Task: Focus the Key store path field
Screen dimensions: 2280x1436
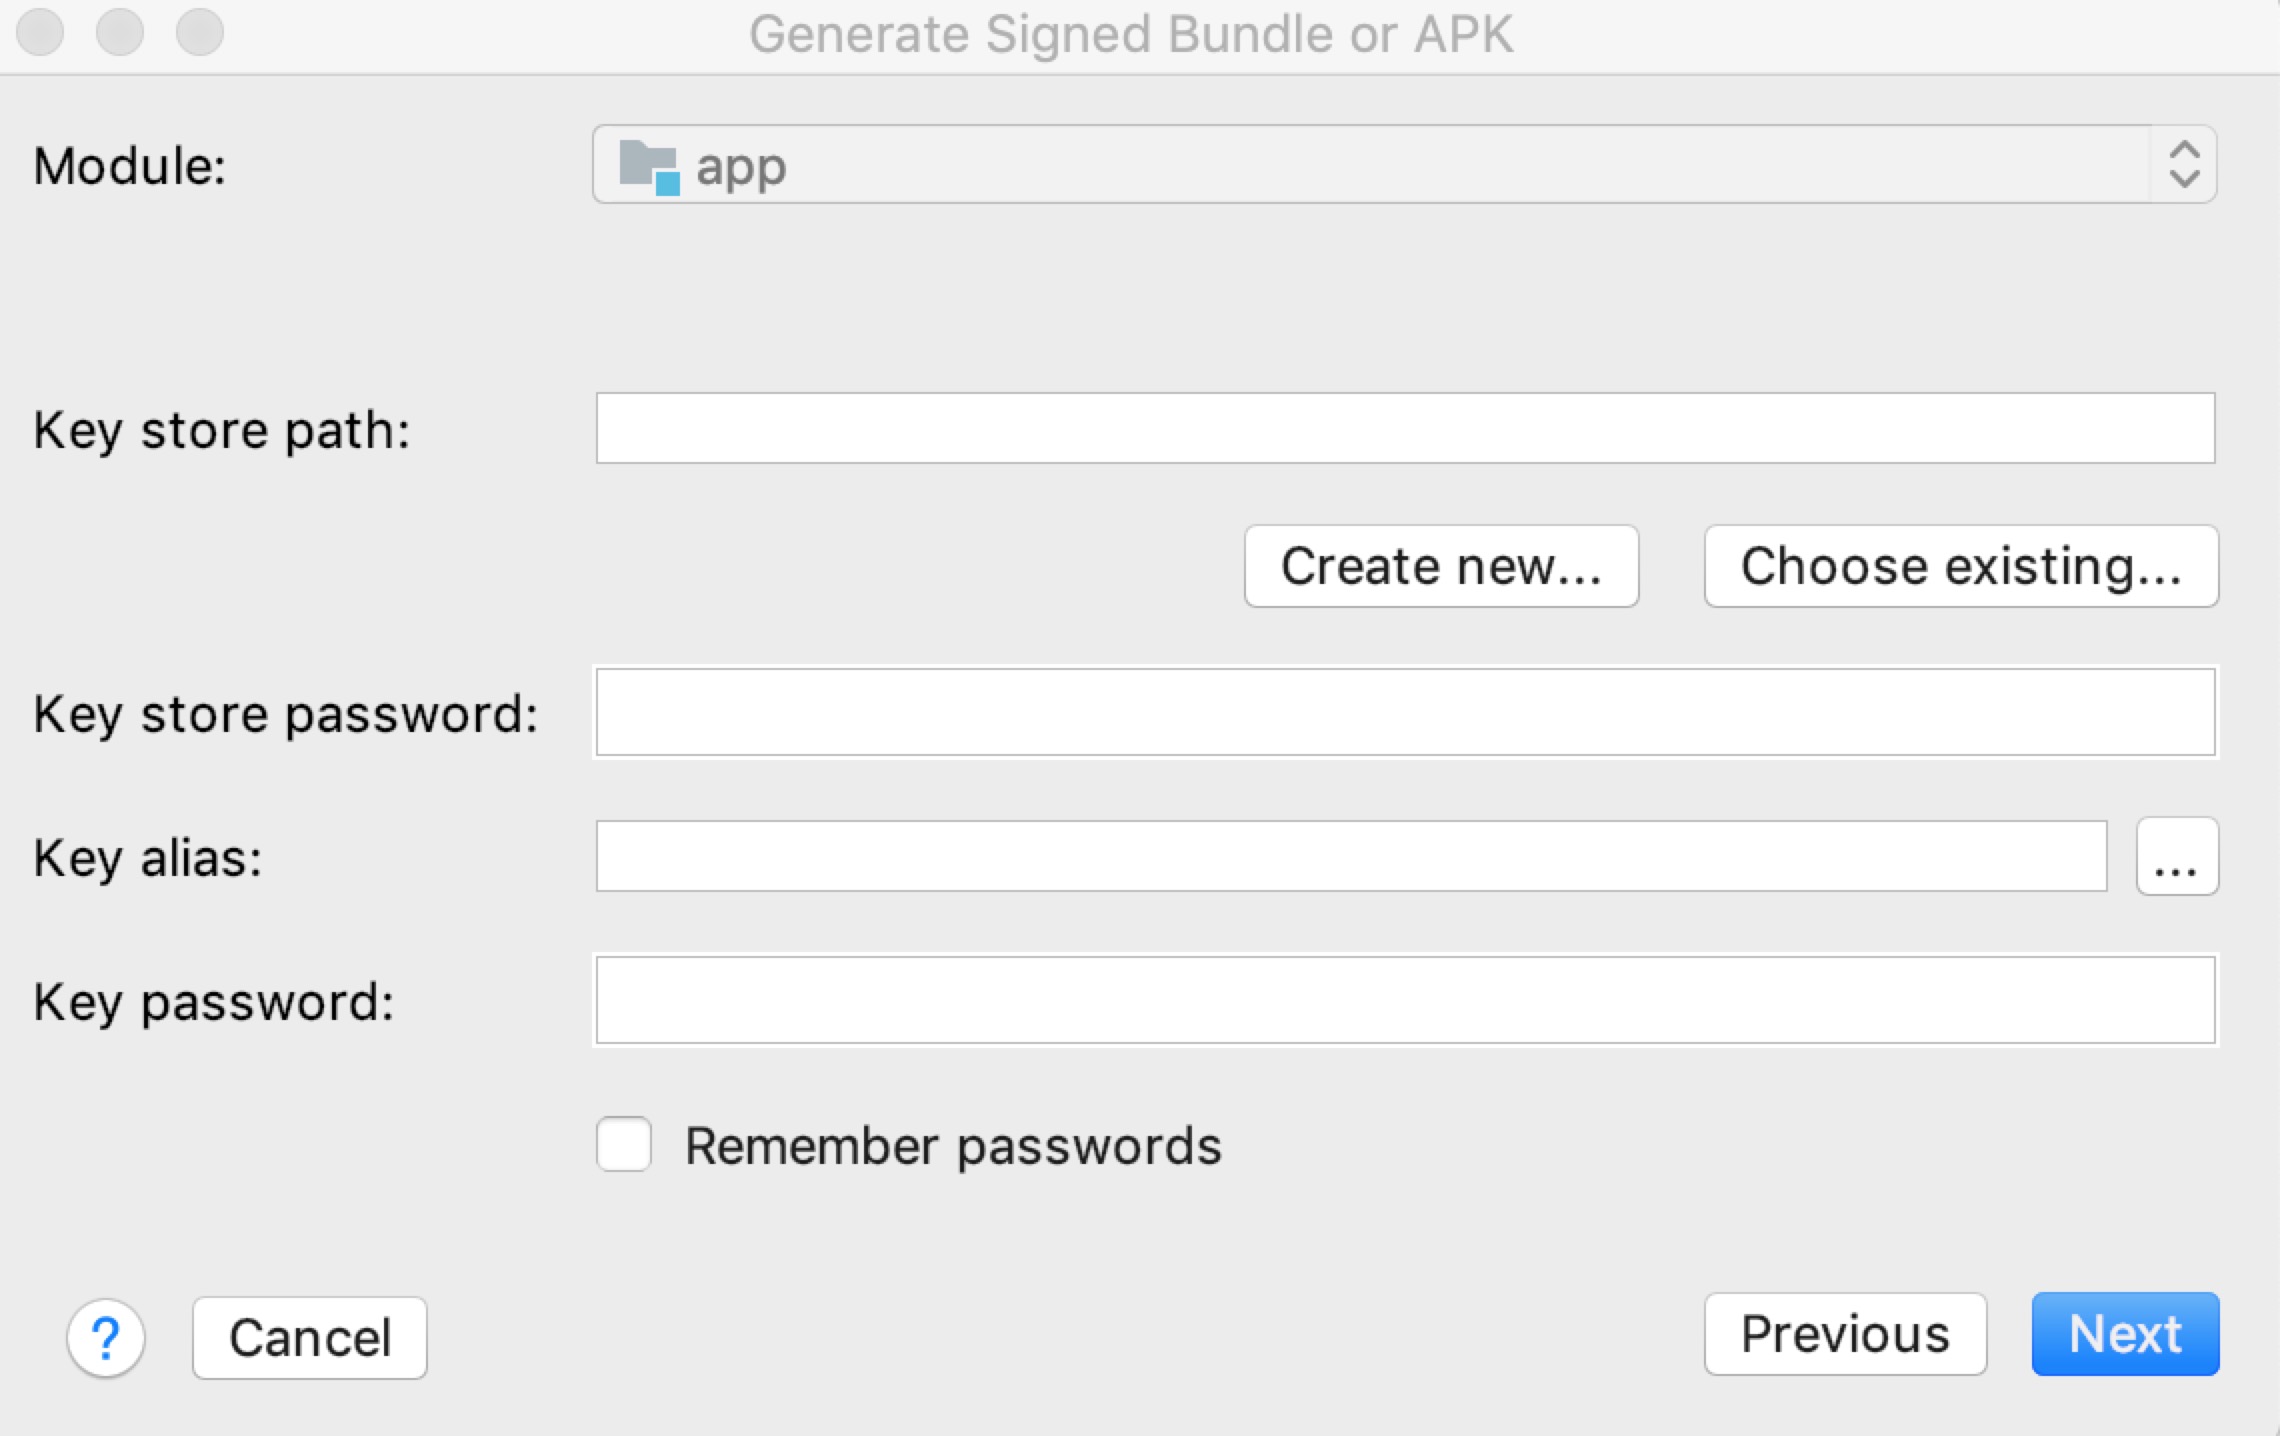Action: coord(1405,429)
